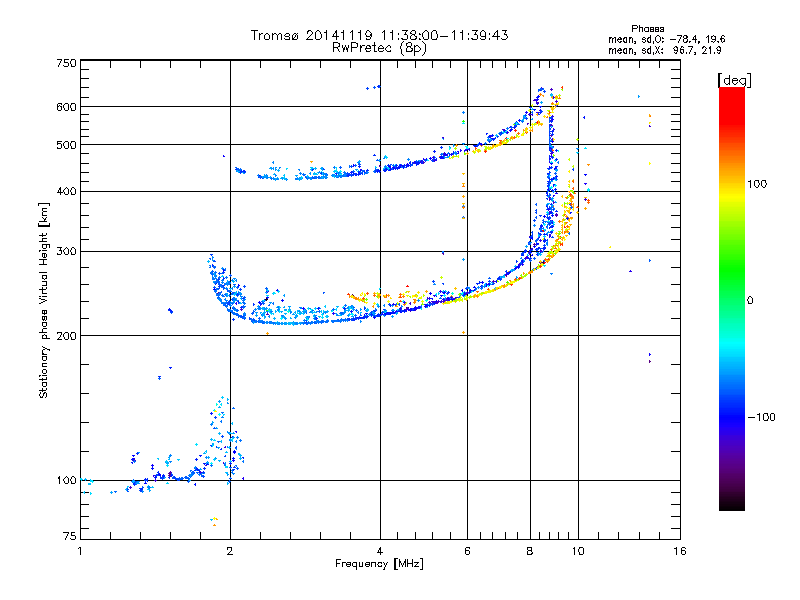Click the x-axis '16' tick label
The width and height of the screenshot is (800, 600).
680,551
